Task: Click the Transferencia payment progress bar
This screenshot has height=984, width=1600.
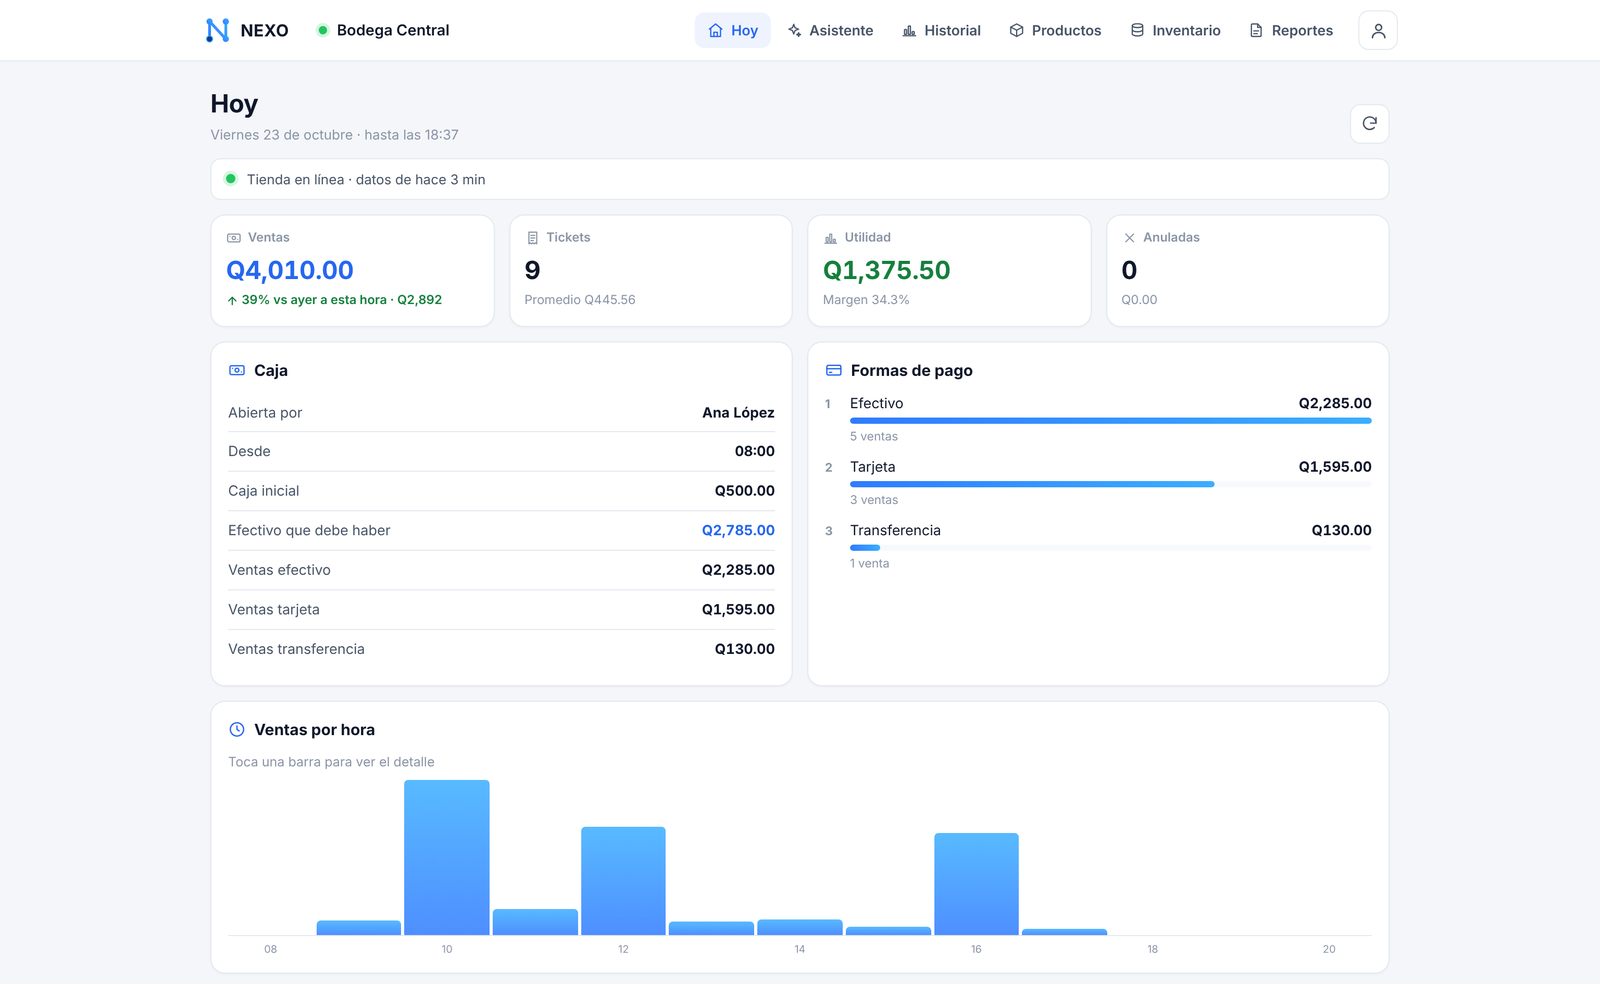Action: (x=1110, y=548)
